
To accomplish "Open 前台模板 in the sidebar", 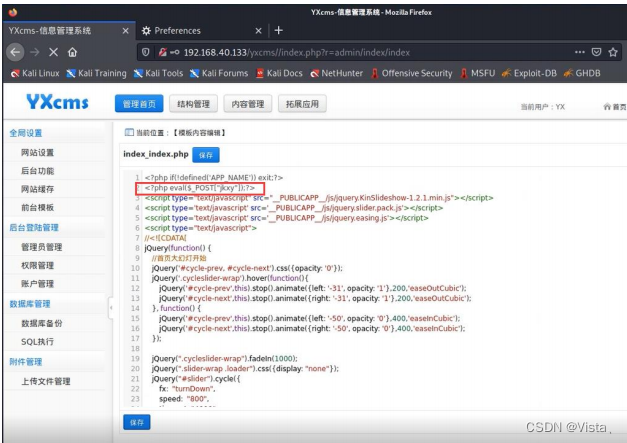I will click(x=37, y=208).
